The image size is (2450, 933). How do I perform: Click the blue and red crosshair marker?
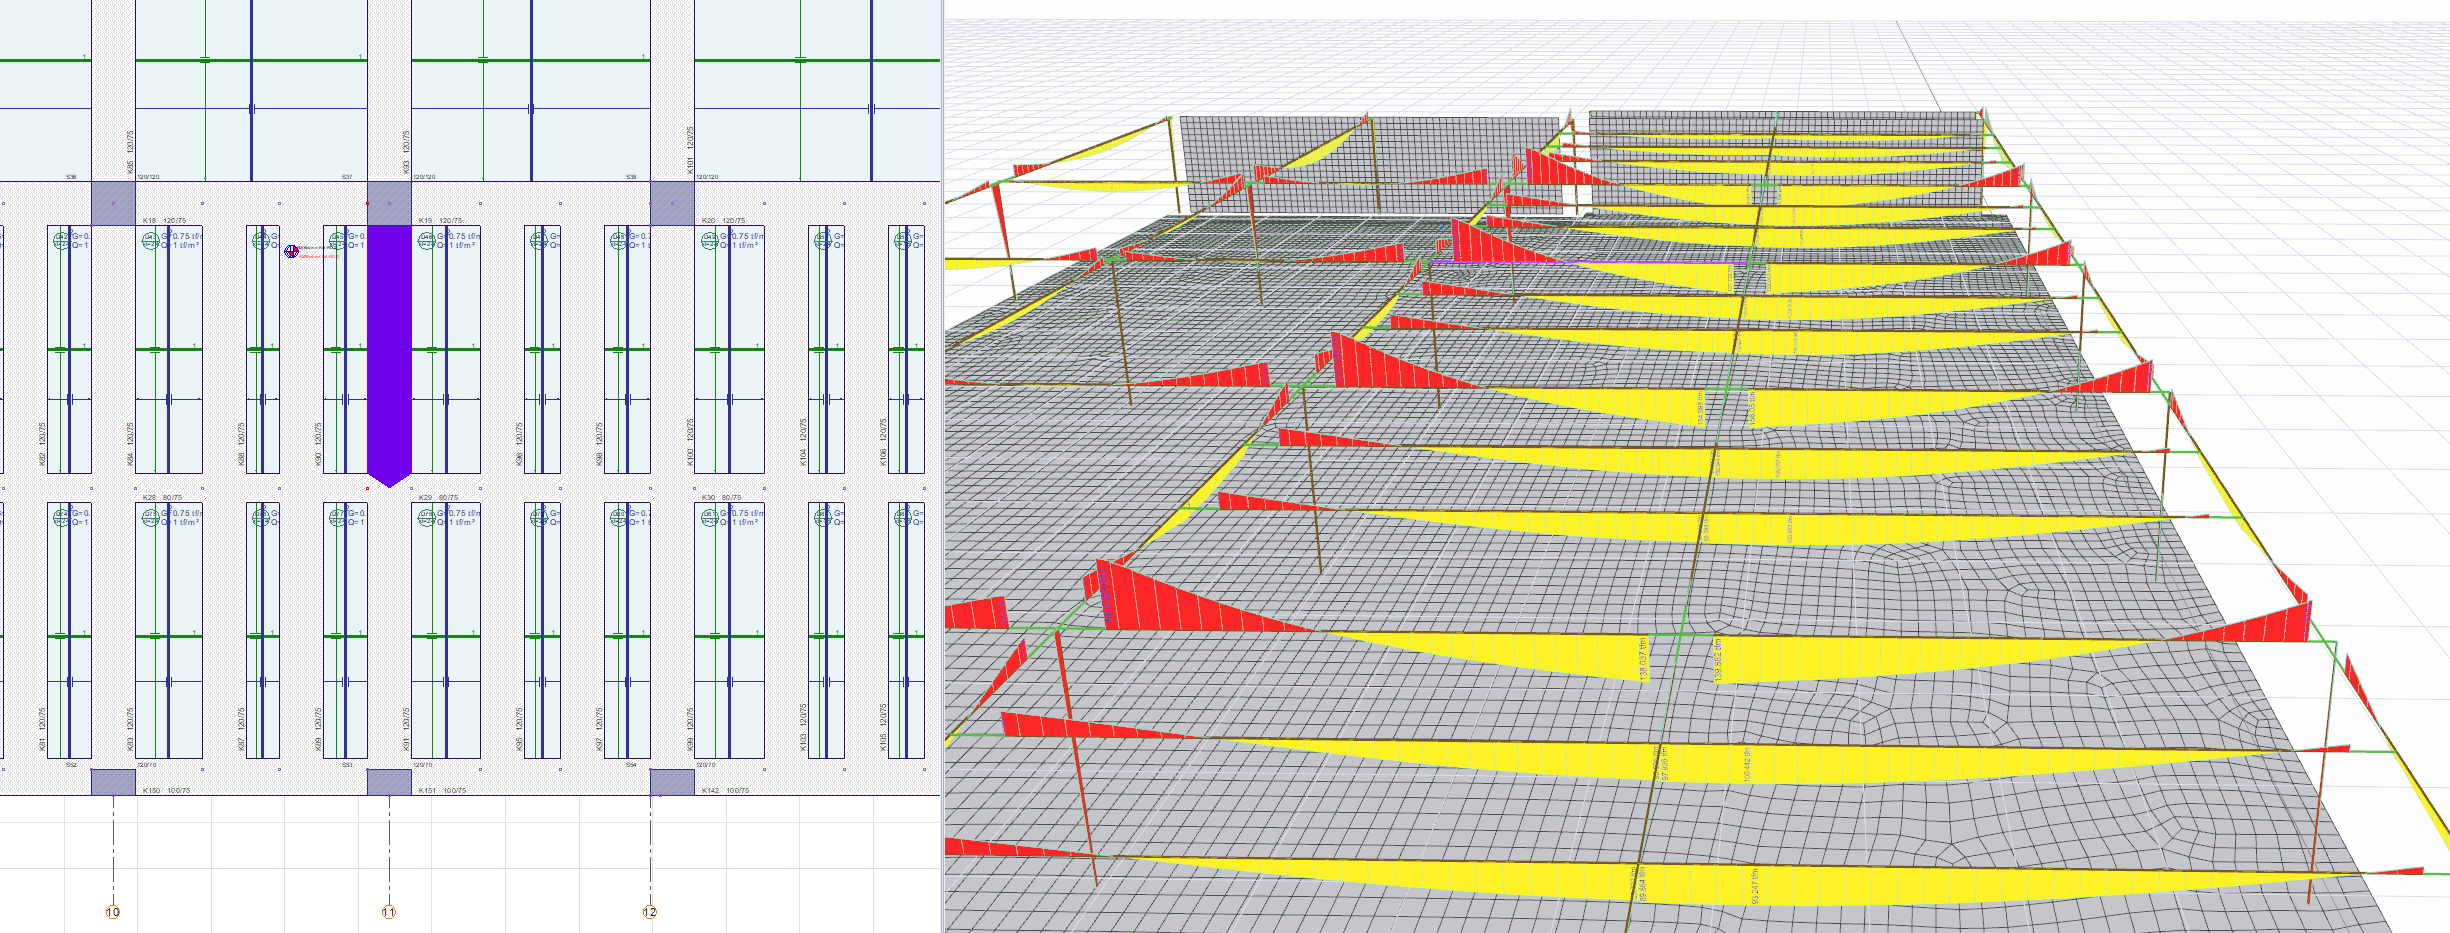291,251
